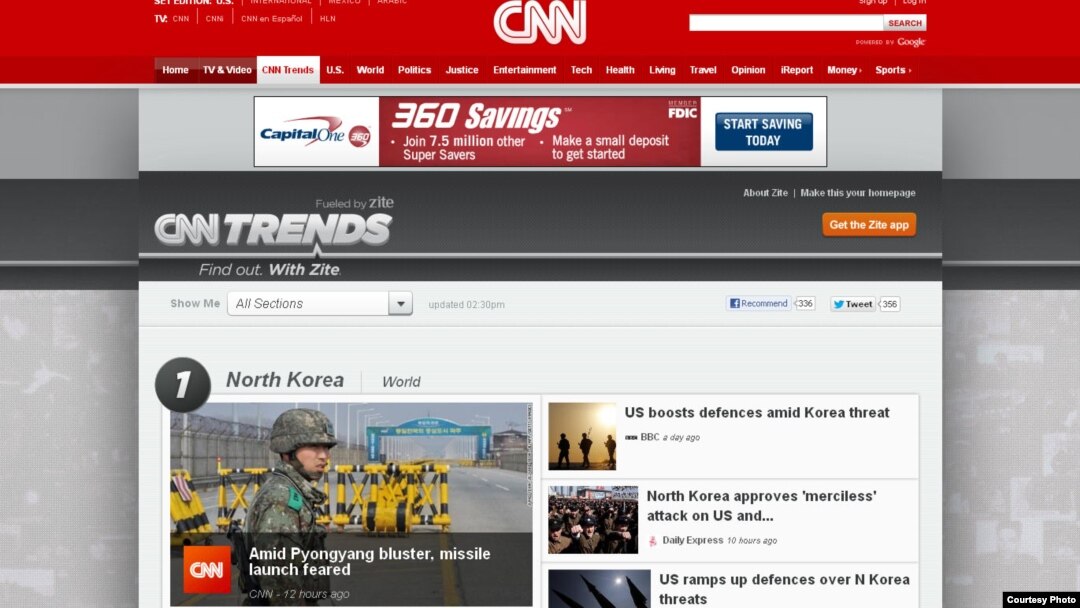The height and width of the screenshot is (608, 1080).
Task: Click the saluting crowd thumbnail for Daily Express story
Action: (593, 520)
